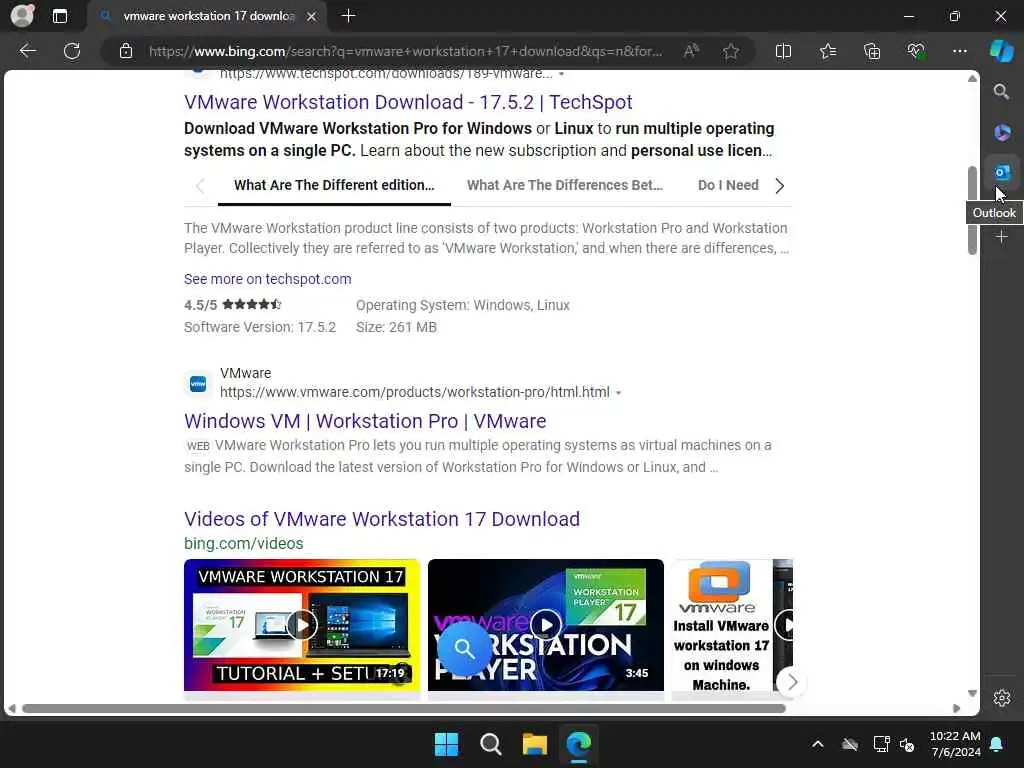1024x768 pixels.
Task: Toggle split screen view
Action: coord(783,51)
